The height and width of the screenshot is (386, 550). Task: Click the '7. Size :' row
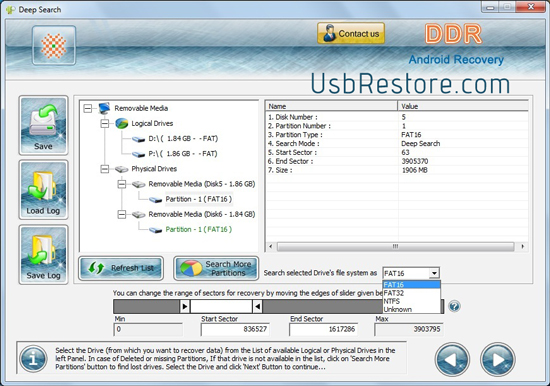tap(397, 170)
